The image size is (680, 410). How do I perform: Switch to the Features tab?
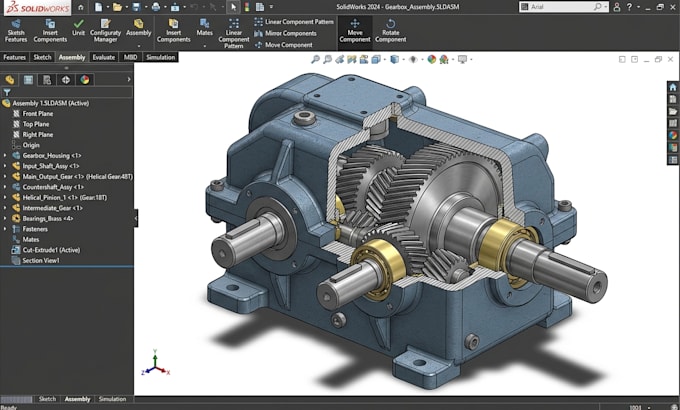14,57
